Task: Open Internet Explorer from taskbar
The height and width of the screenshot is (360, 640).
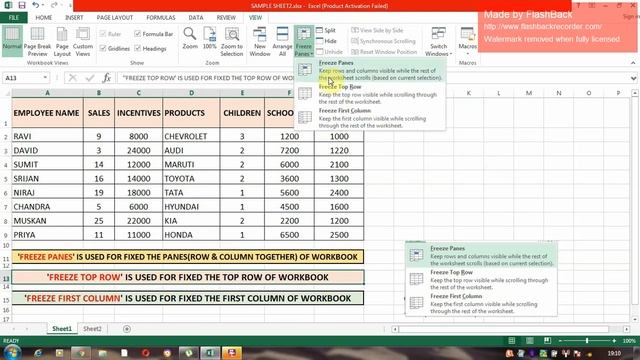Action: [38, 353]
